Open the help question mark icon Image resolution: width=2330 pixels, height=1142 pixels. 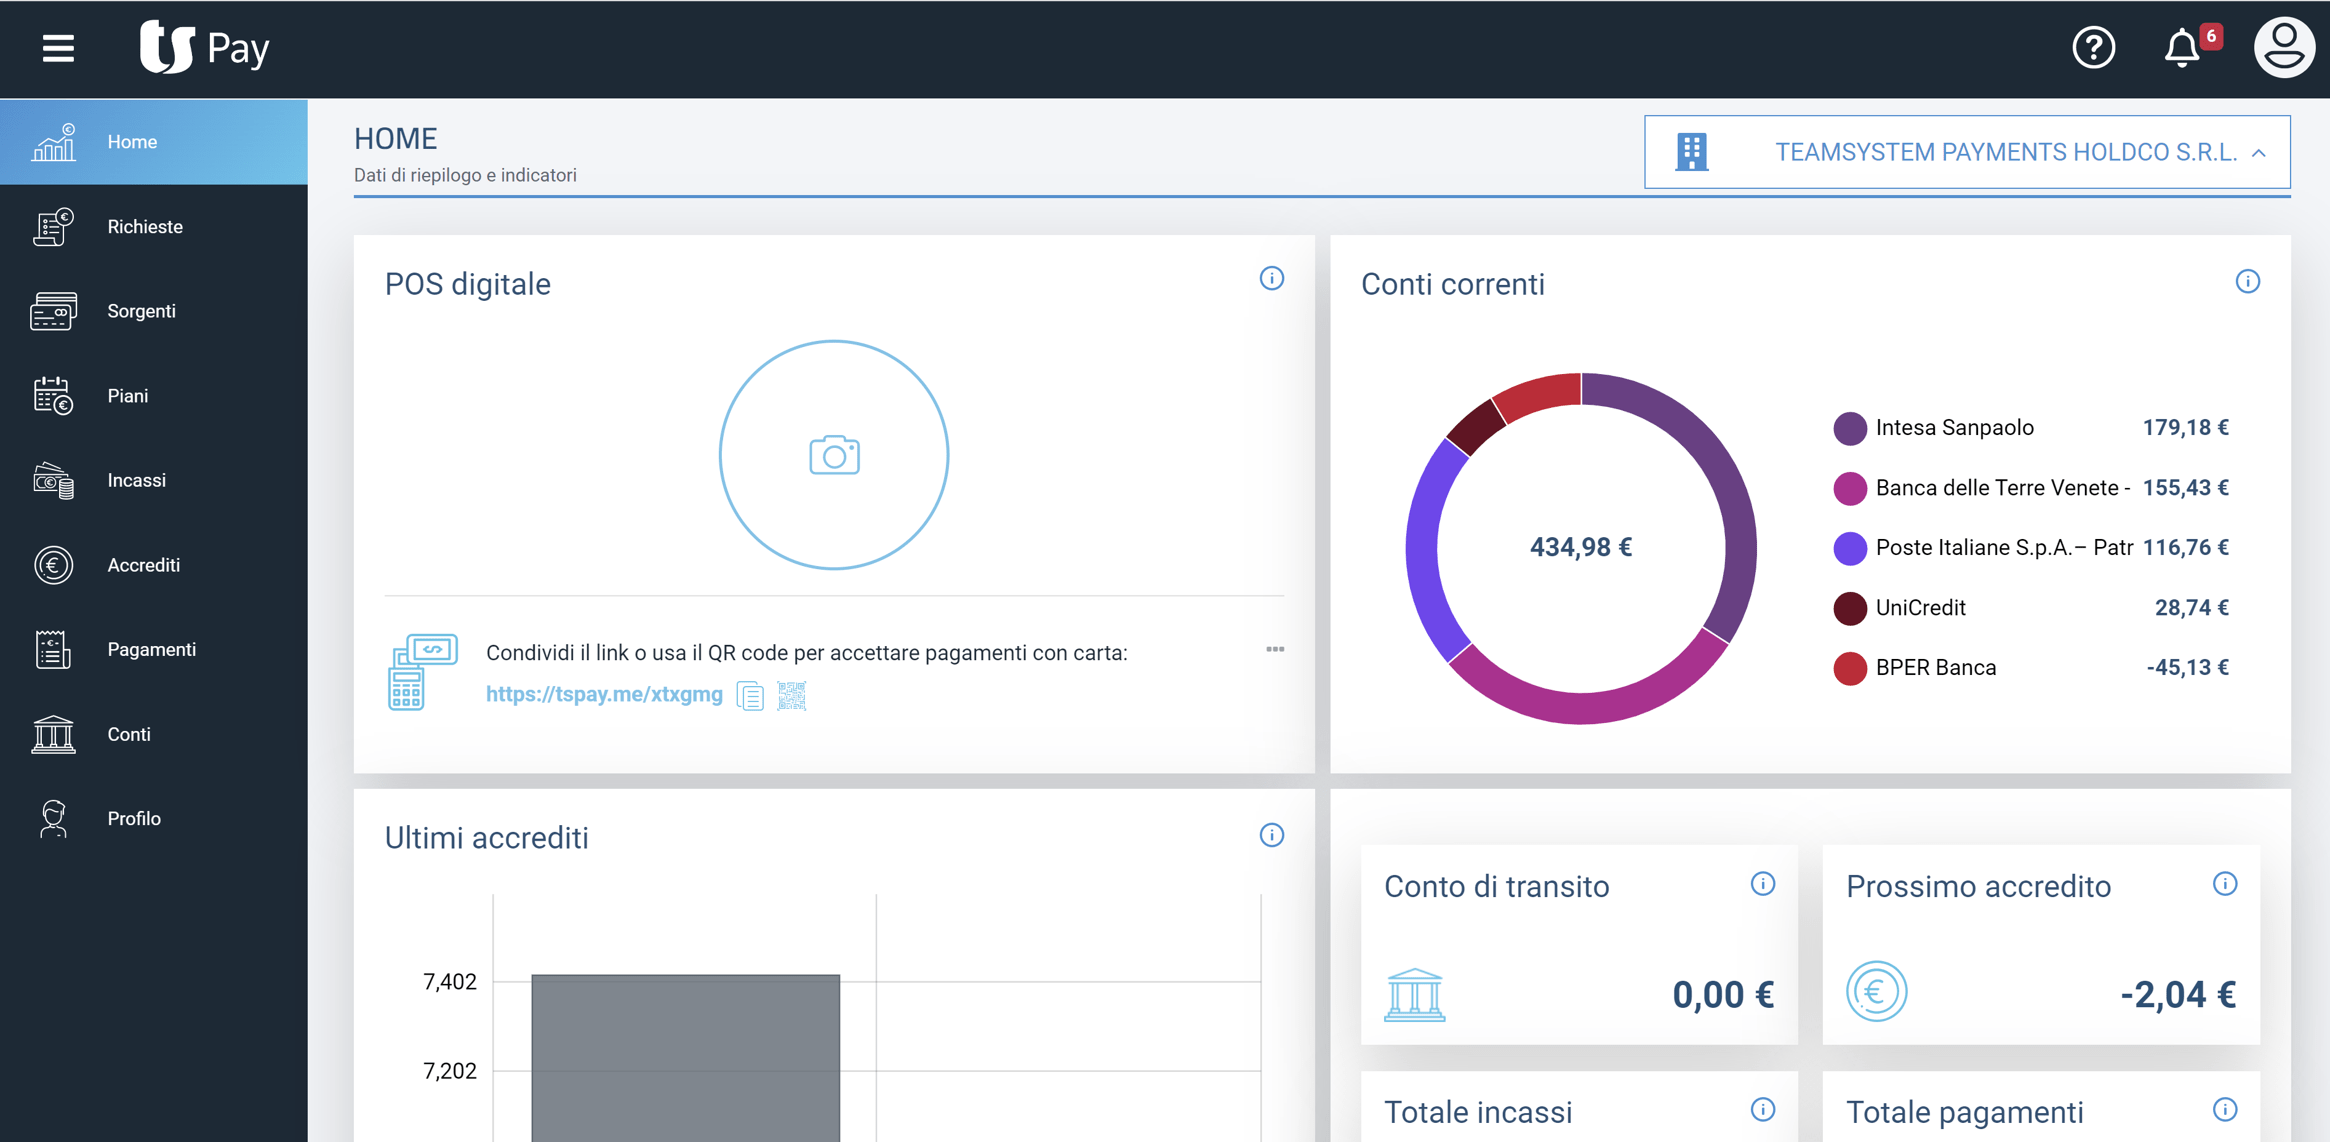tap(2093, 48)
